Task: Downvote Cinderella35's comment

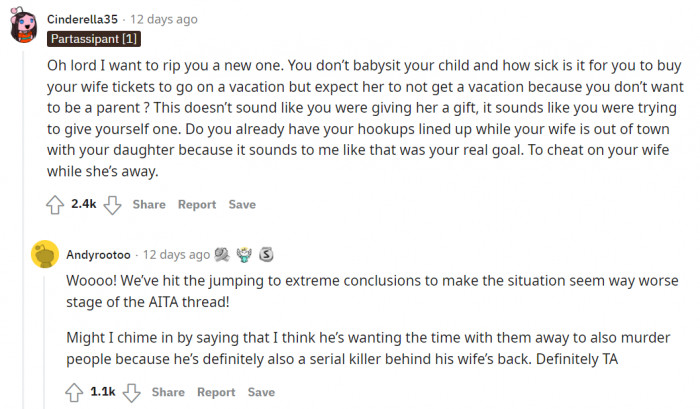Action: (x=113, y=204)
